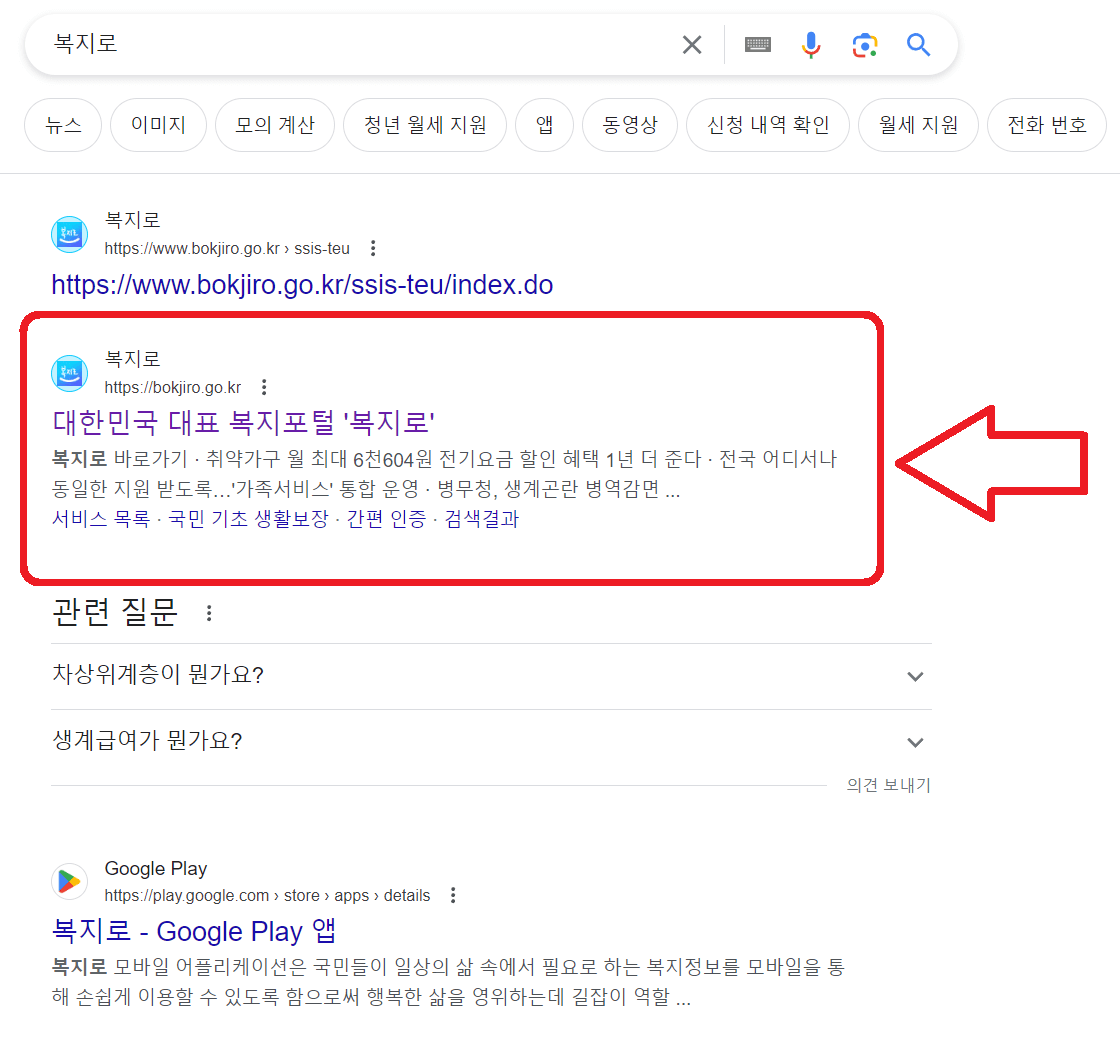Open the bokjiro.go.kr/ssis-teu/index.do result link

click(302, 285)
